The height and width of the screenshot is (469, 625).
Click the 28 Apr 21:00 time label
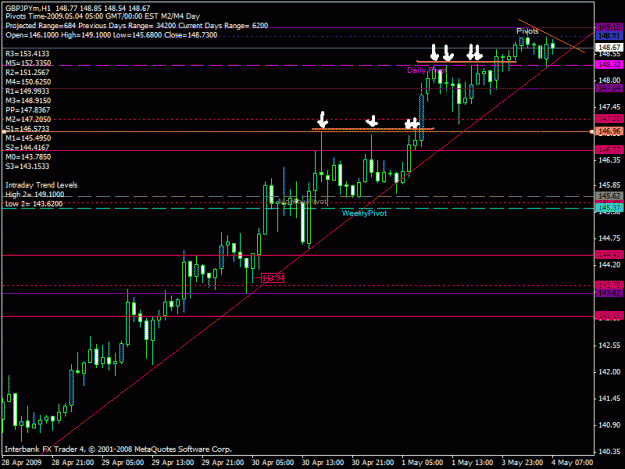click(x=73, y=463)
